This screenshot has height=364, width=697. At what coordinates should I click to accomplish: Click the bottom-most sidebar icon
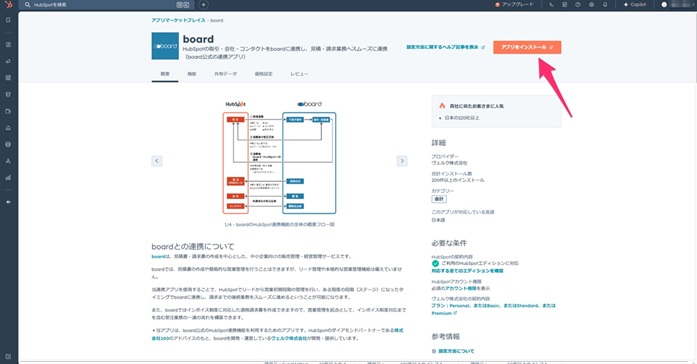[x=8, y=356]
